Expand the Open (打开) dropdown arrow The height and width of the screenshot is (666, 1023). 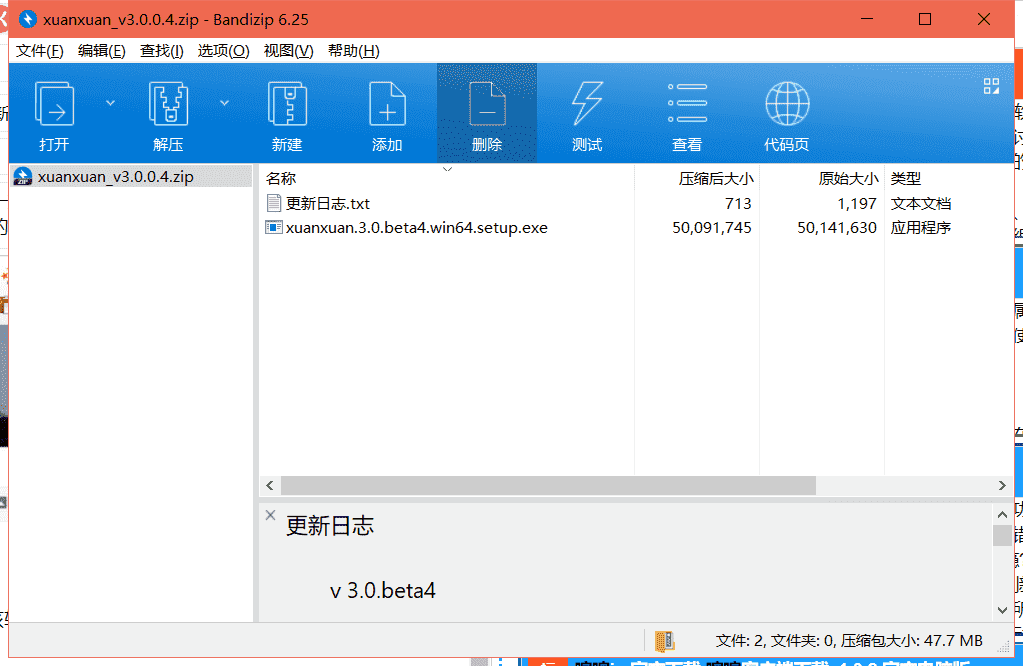pos(110,103)
